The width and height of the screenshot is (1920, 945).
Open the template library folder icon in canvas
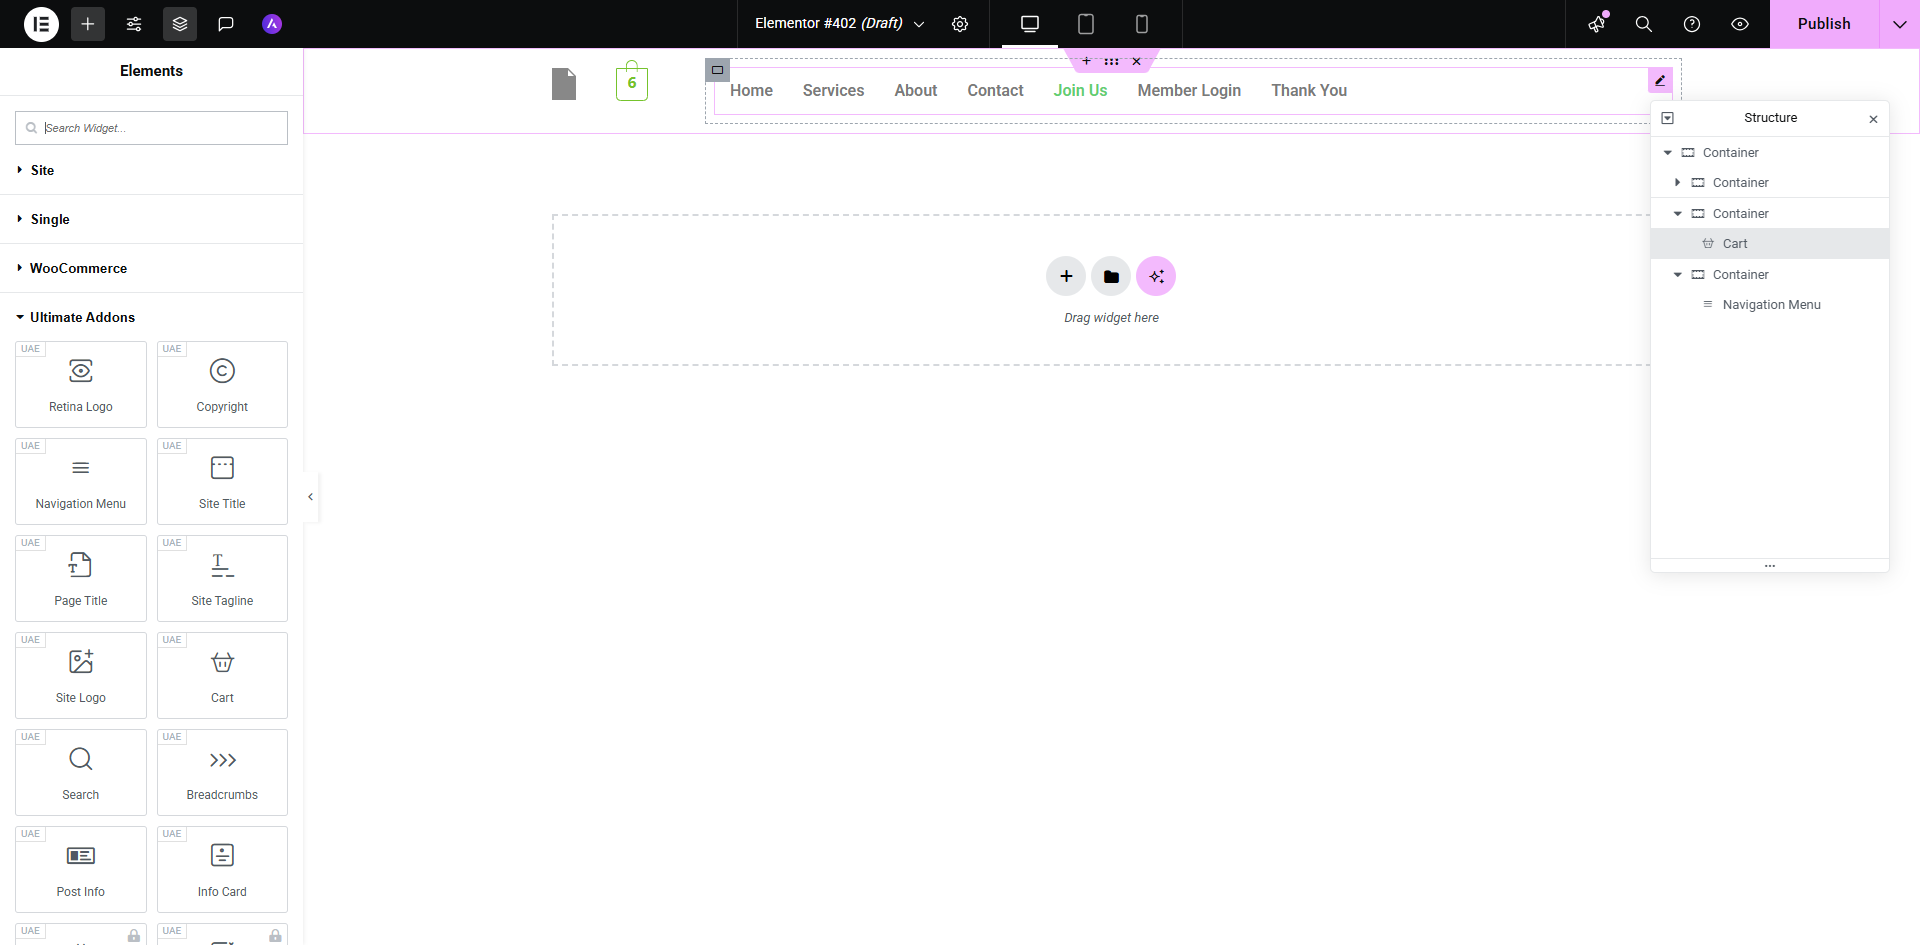tap(1111, 276)
